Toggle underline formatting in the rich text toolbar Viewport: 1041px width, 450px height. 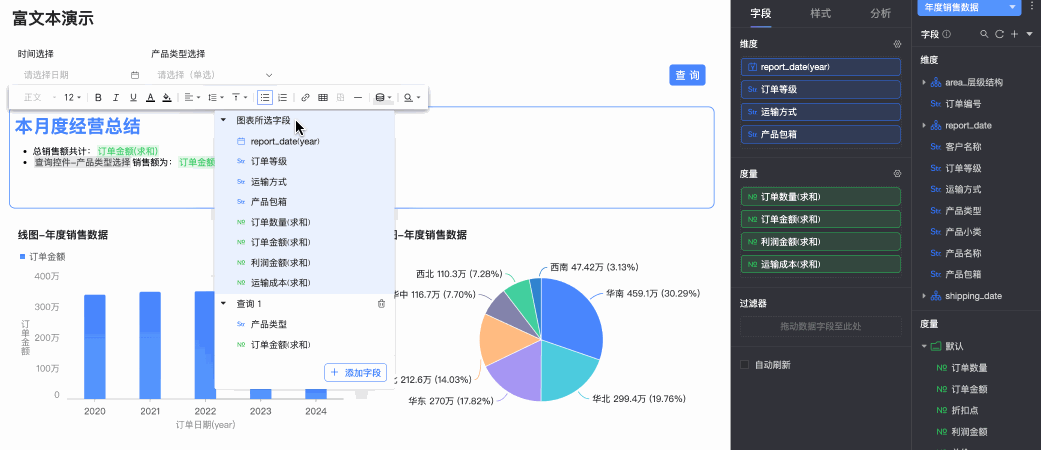[133, 98]
